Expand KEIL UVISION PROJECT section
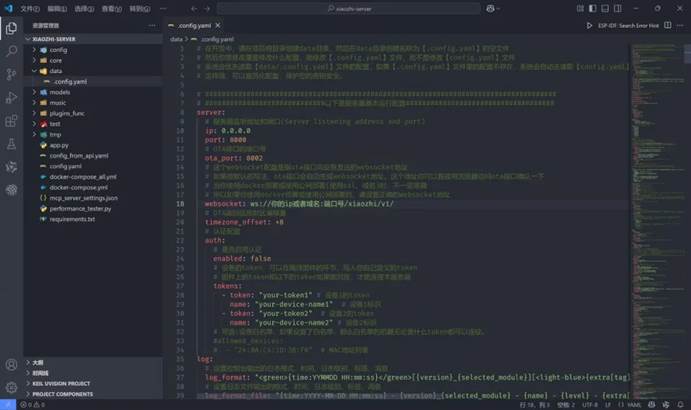 point(93,384)
